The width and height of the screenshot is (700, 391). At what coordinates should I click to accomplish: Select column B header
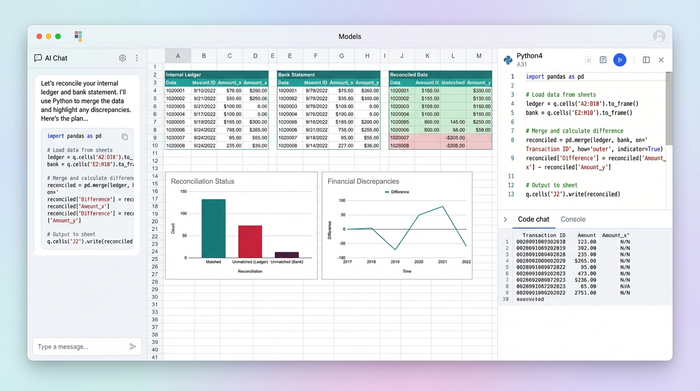coord(204,56)
